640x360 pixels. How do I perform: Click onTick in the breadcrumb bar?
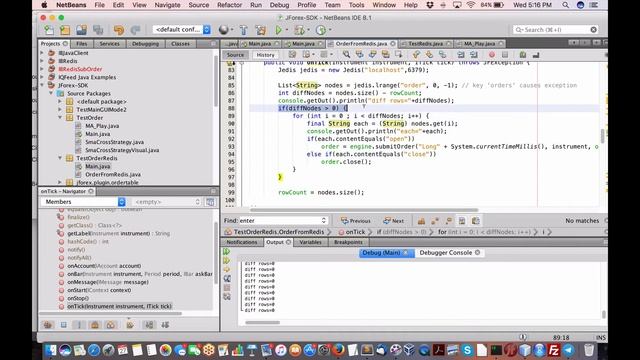[x=352, y=232]
